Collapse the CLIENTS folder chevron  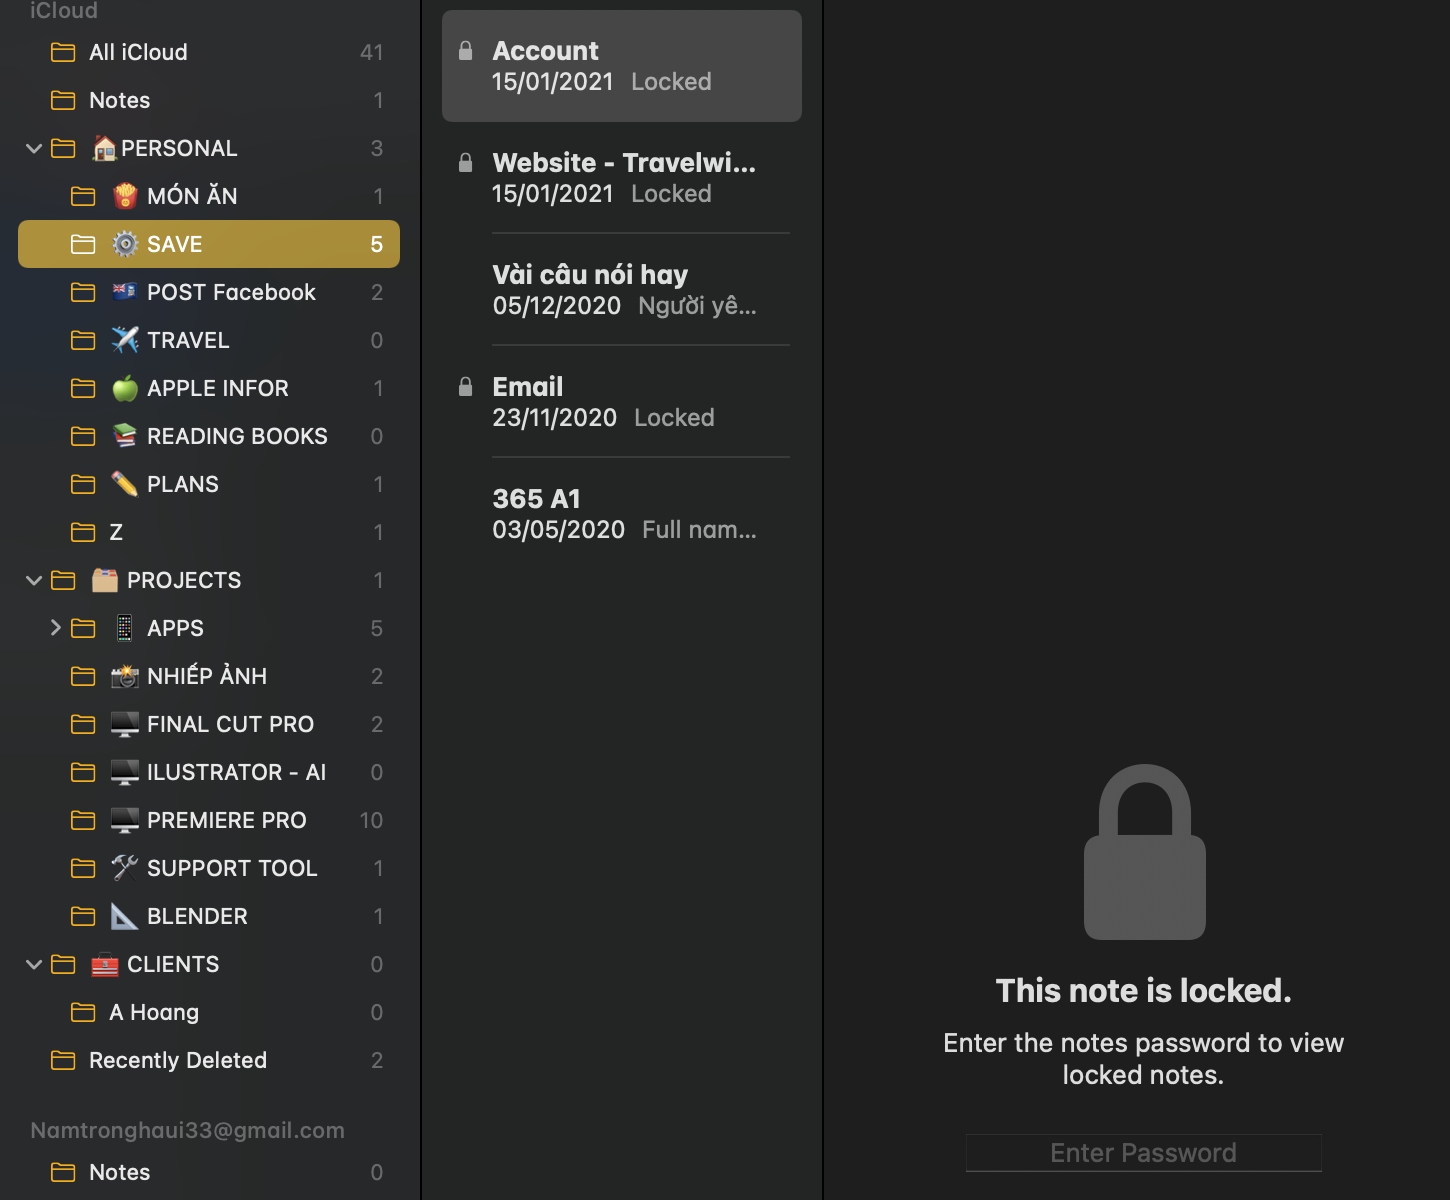(x=34, y=965)
